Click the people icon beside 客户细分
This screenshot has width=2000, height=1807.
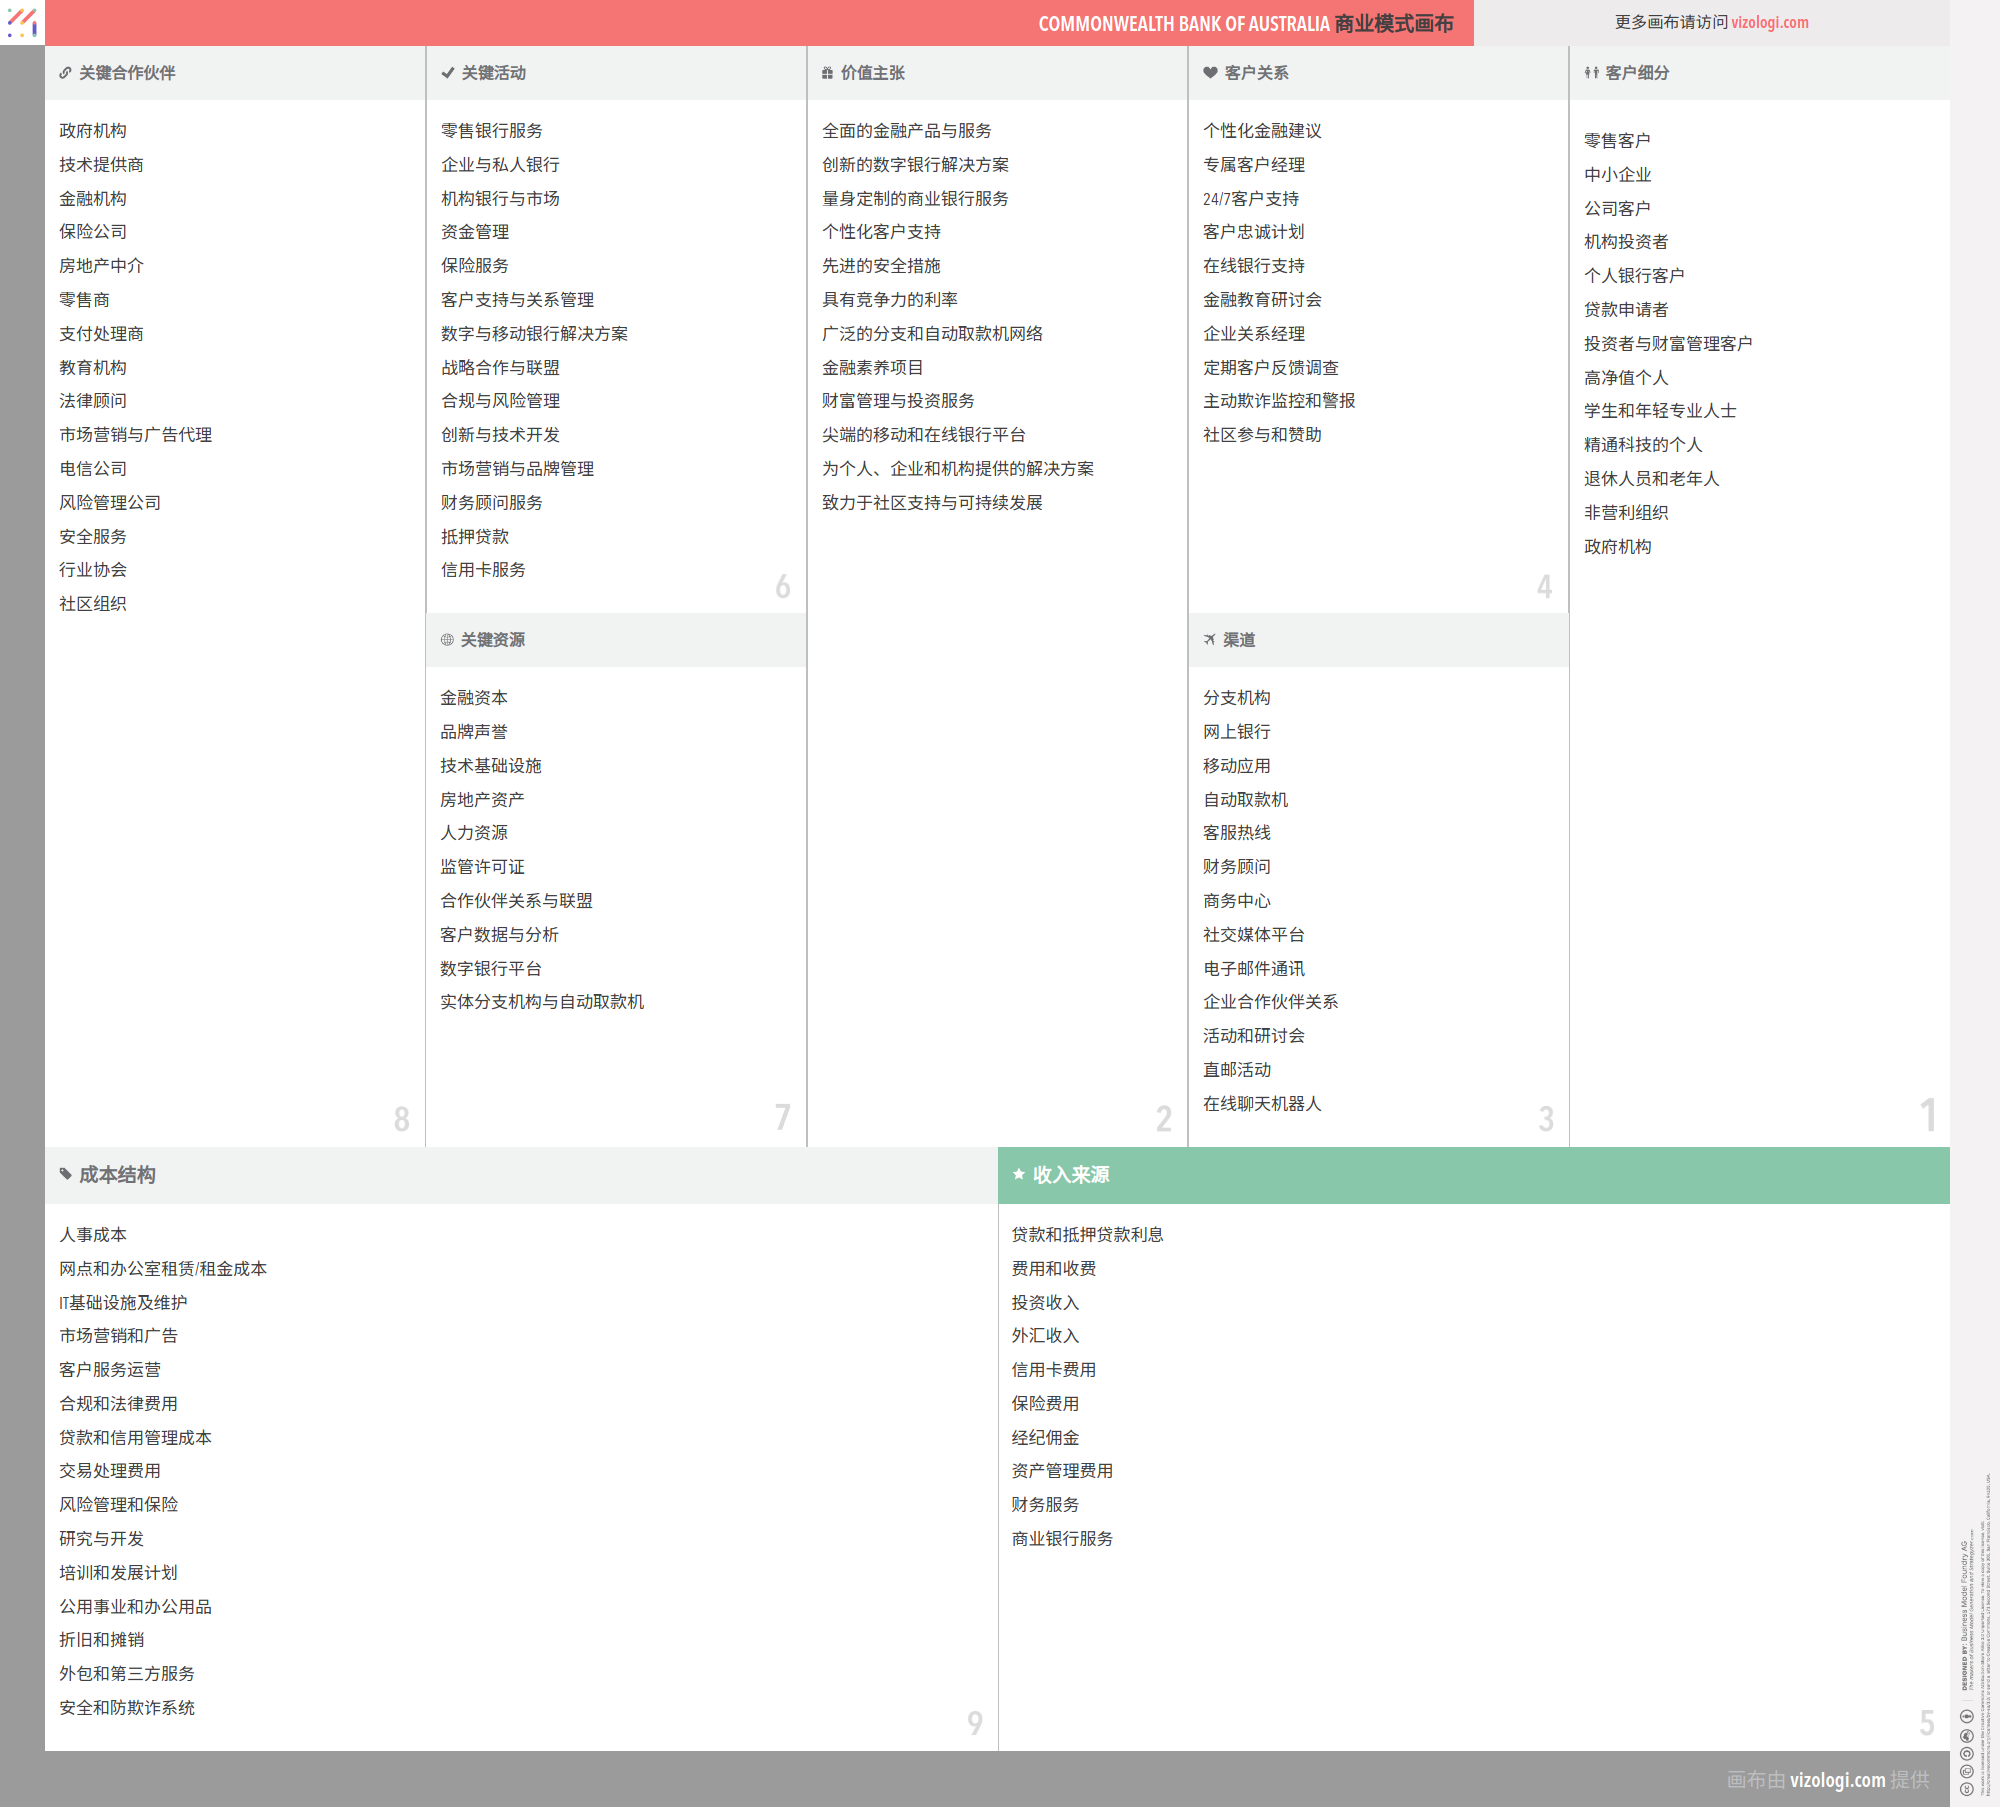1591,73
